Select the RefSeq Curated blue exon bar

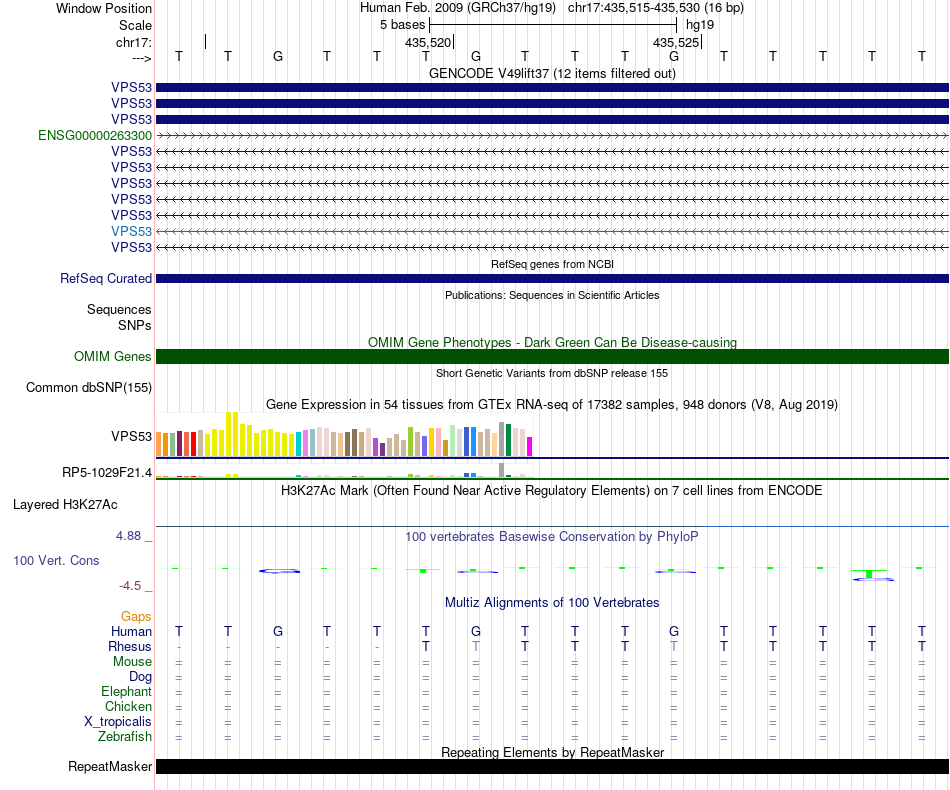tap(552, 279)
